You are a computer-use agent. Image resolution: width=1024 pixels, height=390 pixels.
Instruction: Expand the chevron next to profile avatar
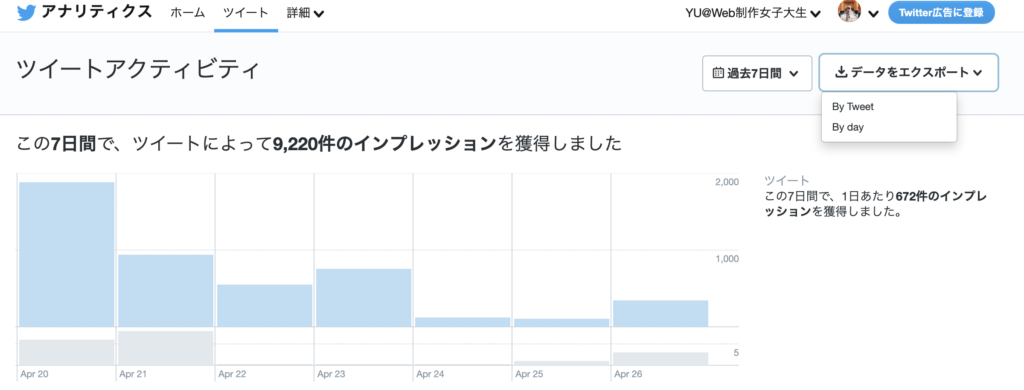[x=873, y=14]
